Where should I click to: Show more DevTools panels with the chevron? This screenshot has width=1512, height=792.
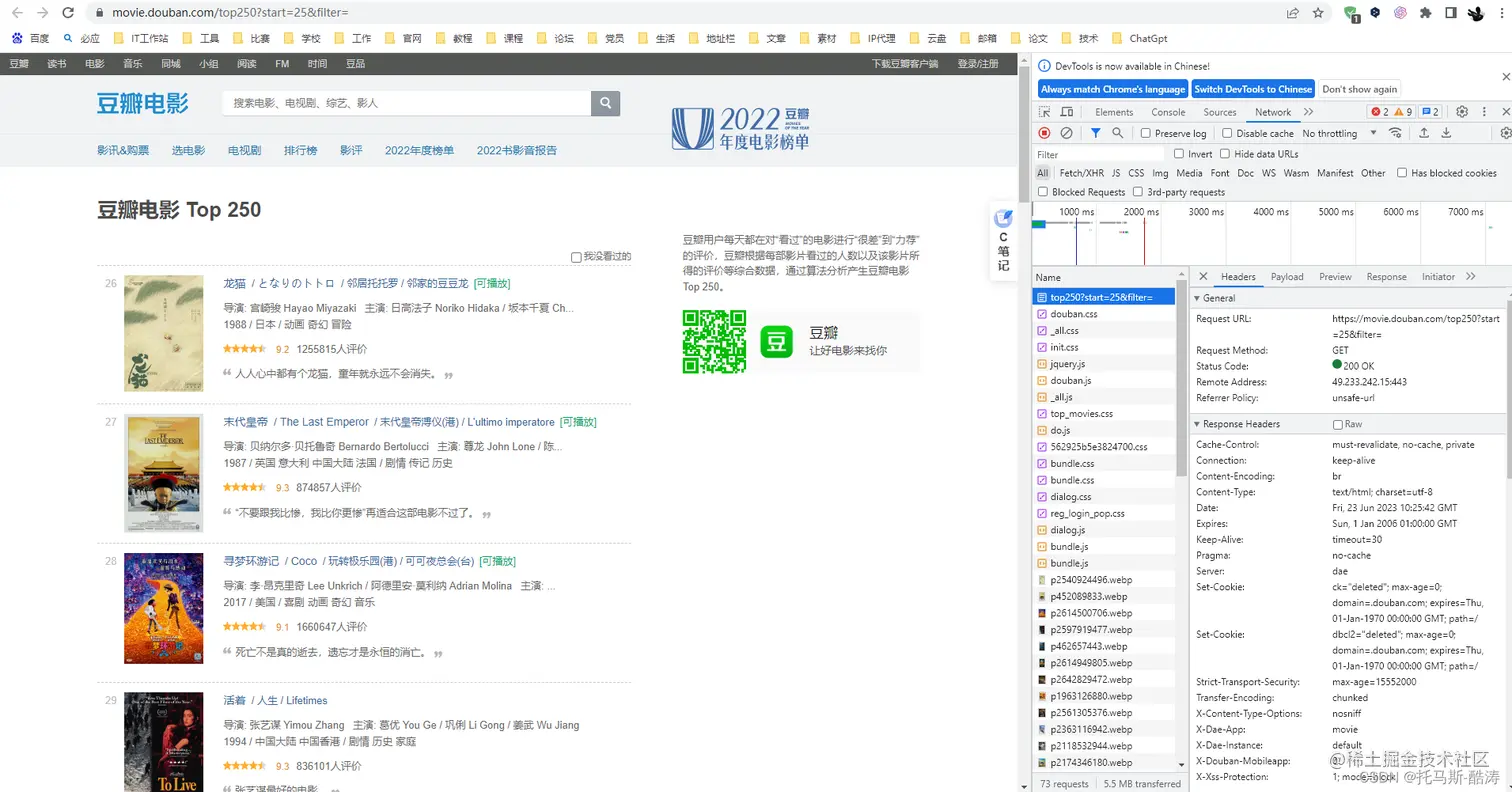1308,112
